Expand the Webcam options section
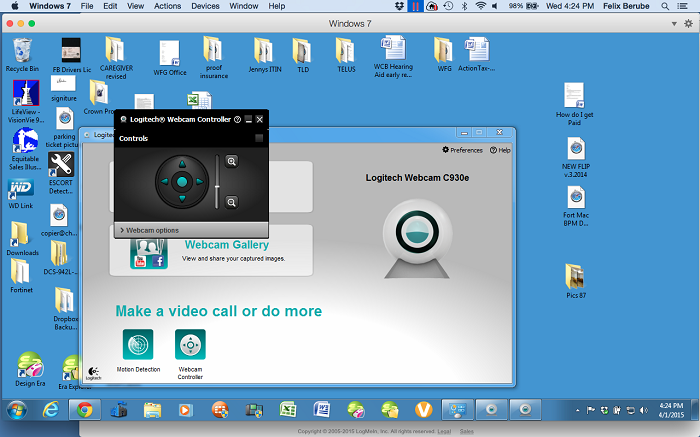700x437 pixels. coord(191,230)
